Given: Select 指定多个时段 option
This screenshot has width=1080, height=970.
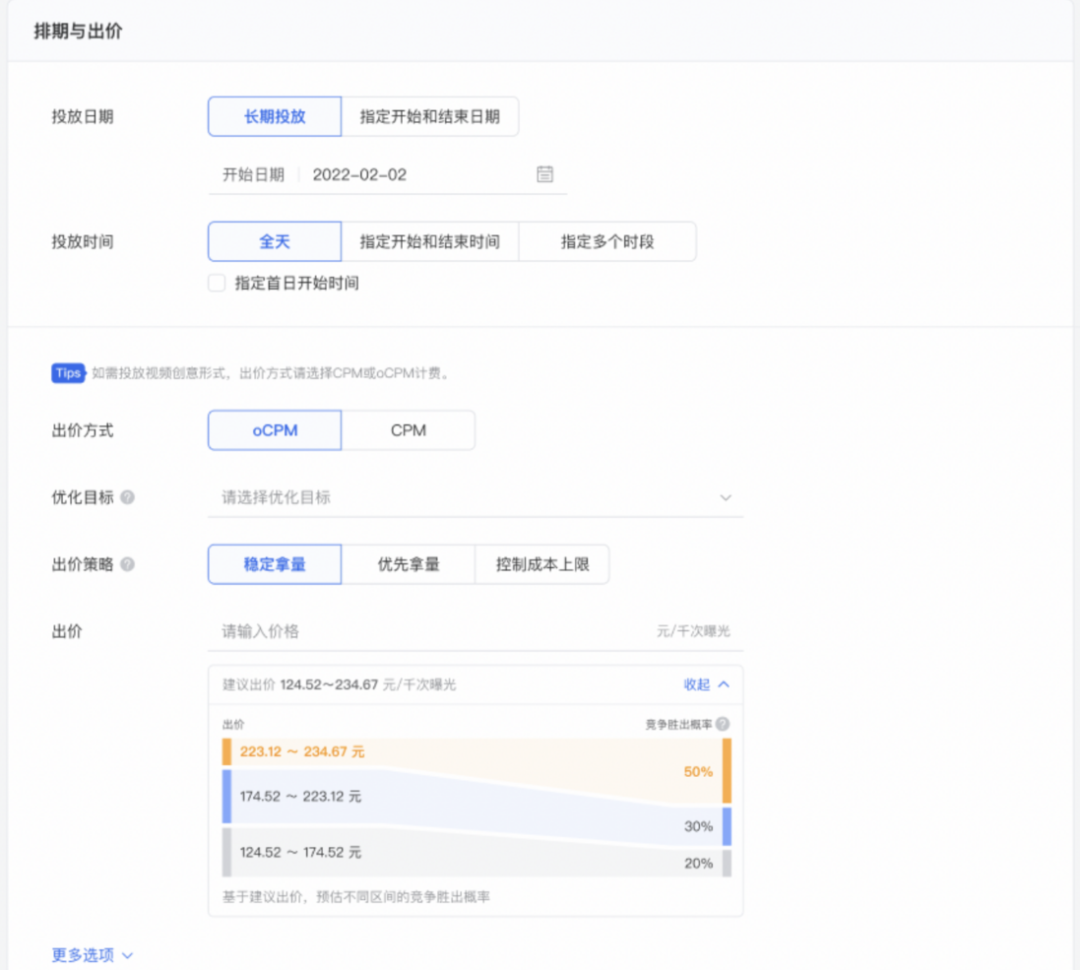Looking at the screenshot, I should click(607, 241).
